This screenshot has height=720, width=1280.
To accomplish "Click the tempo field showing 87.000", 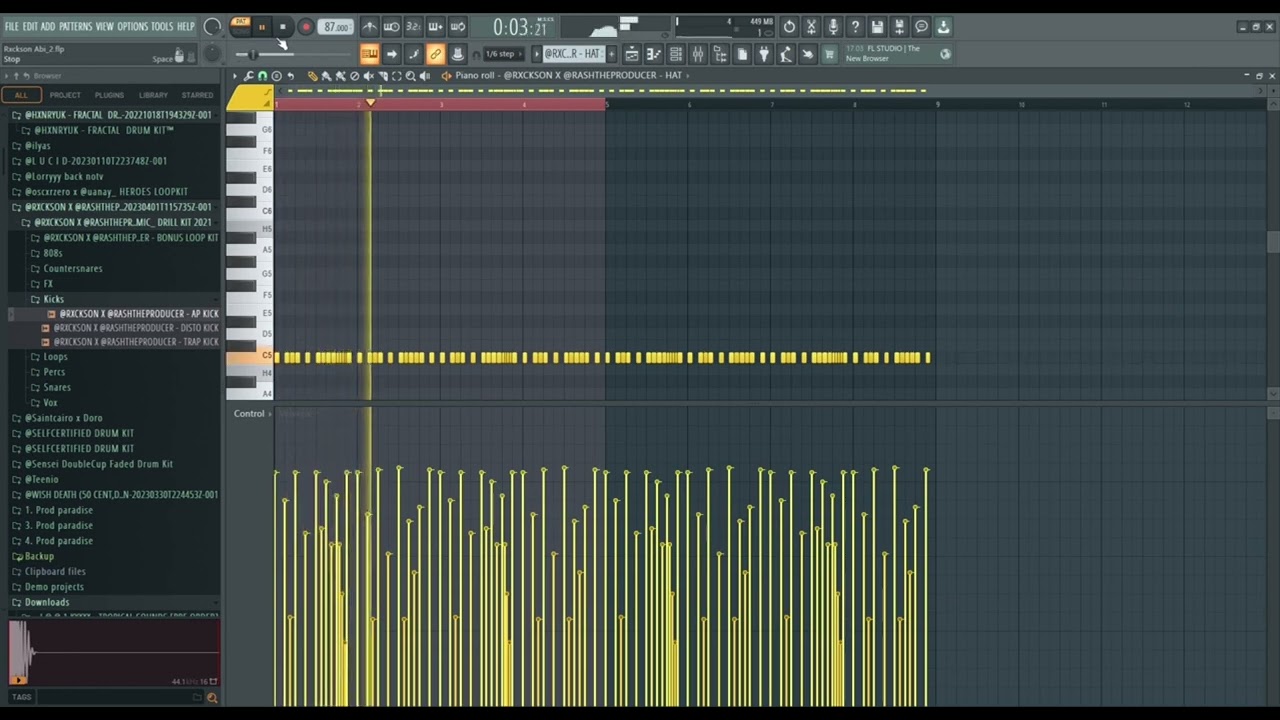I will point(335,27).
